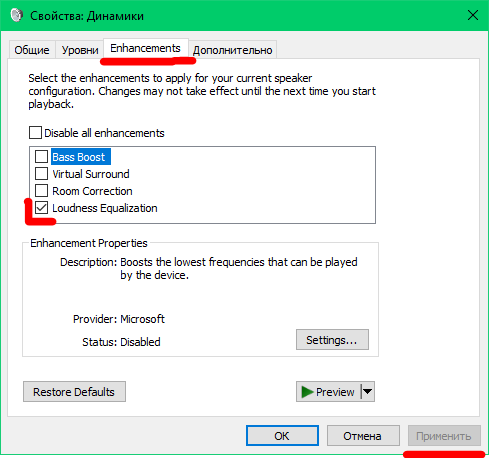Screen dimensions: 489x458
Task: Close the Свойства: Динамики dialog
Action: click(473, 15)
